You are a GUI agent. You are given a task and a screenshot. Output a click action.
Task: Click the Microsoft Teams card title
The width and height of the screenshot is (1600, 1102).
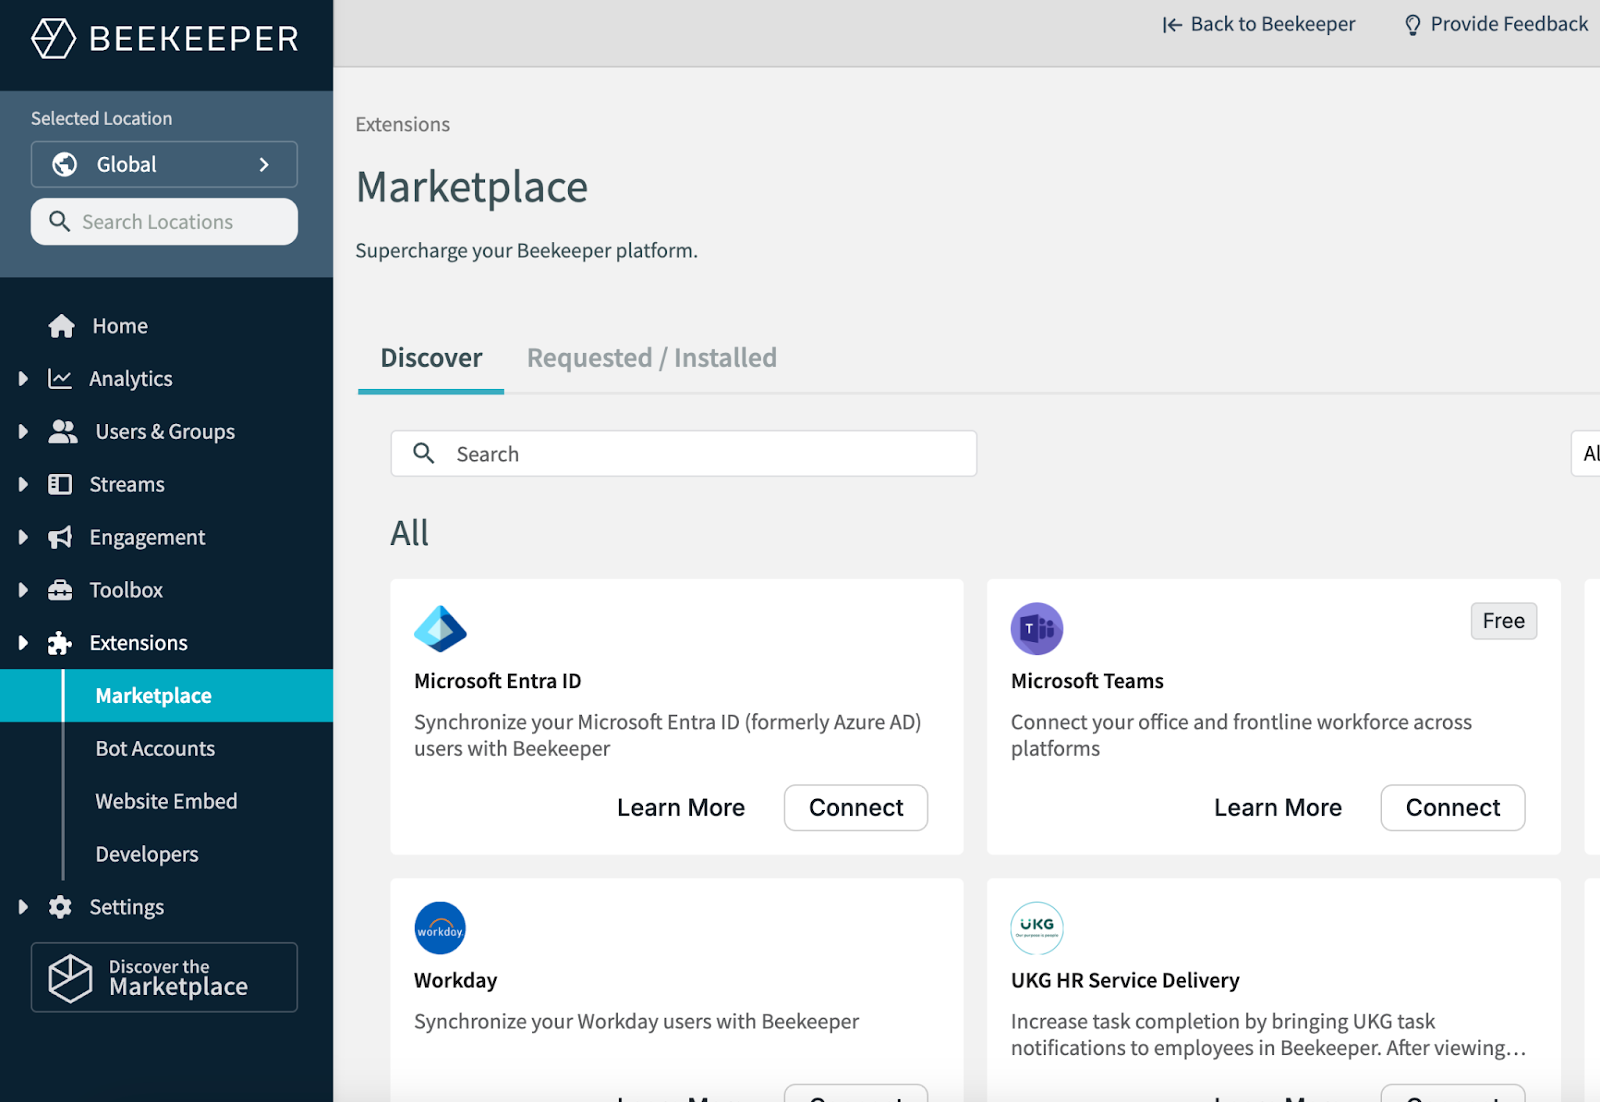(x=1087, y=681)
